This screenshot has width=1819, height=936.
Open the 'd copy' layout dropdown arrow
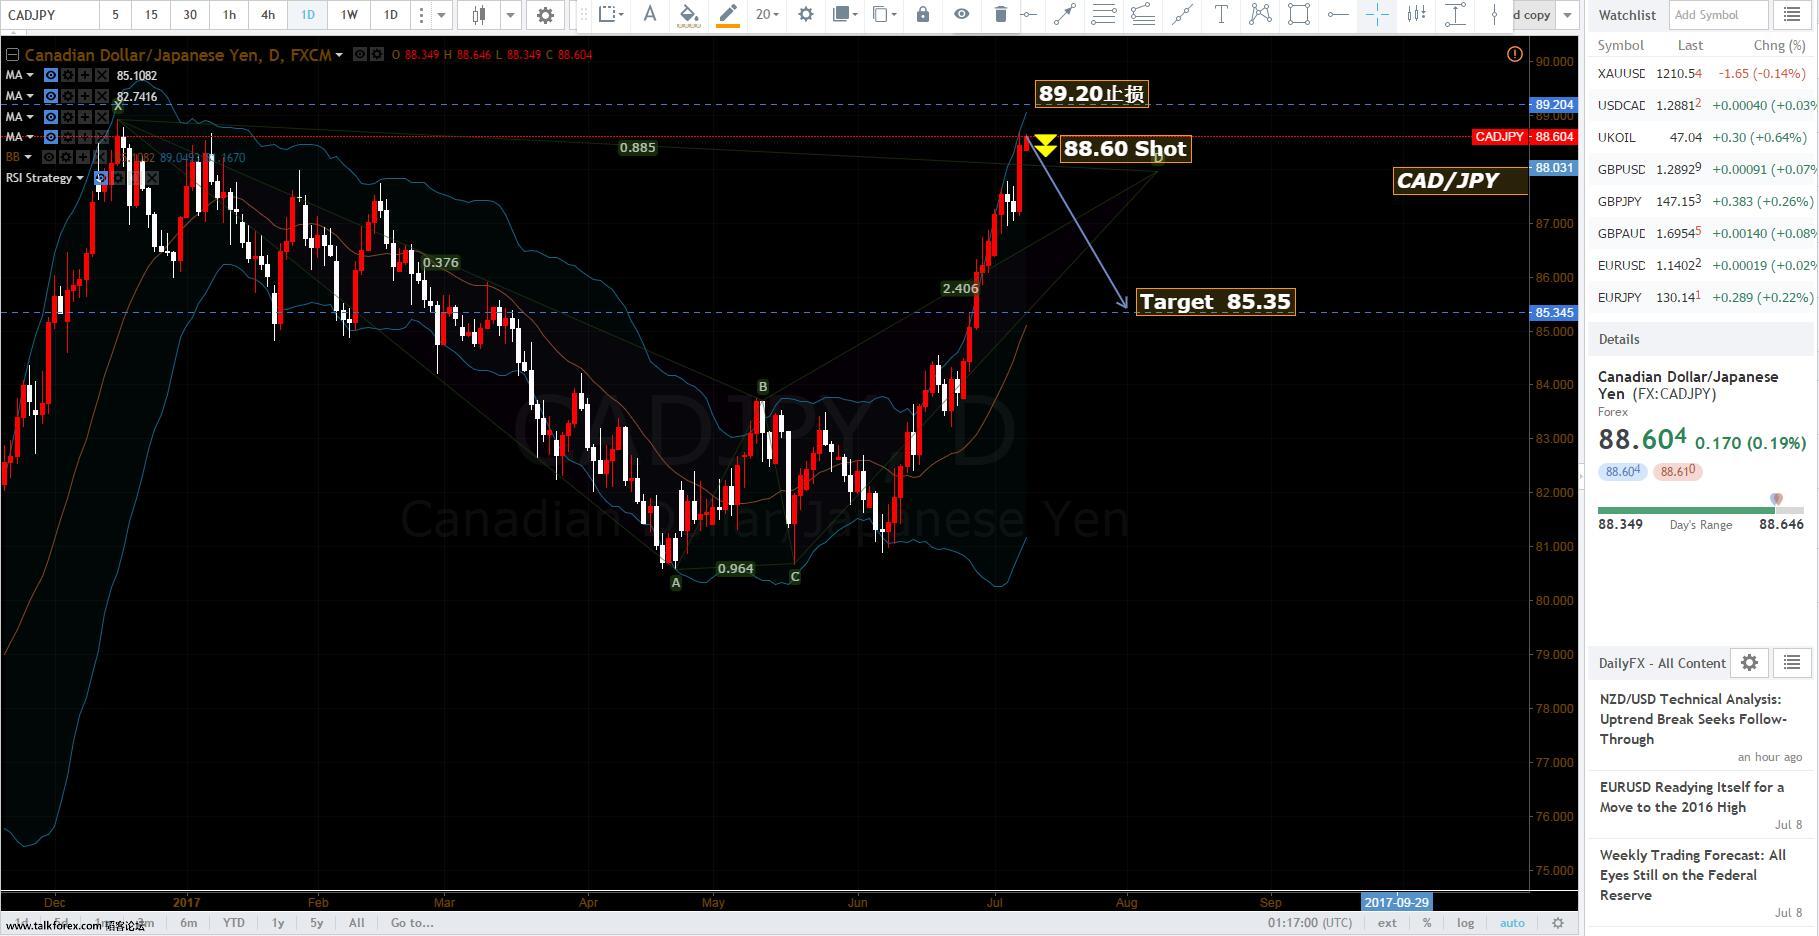1567,15
